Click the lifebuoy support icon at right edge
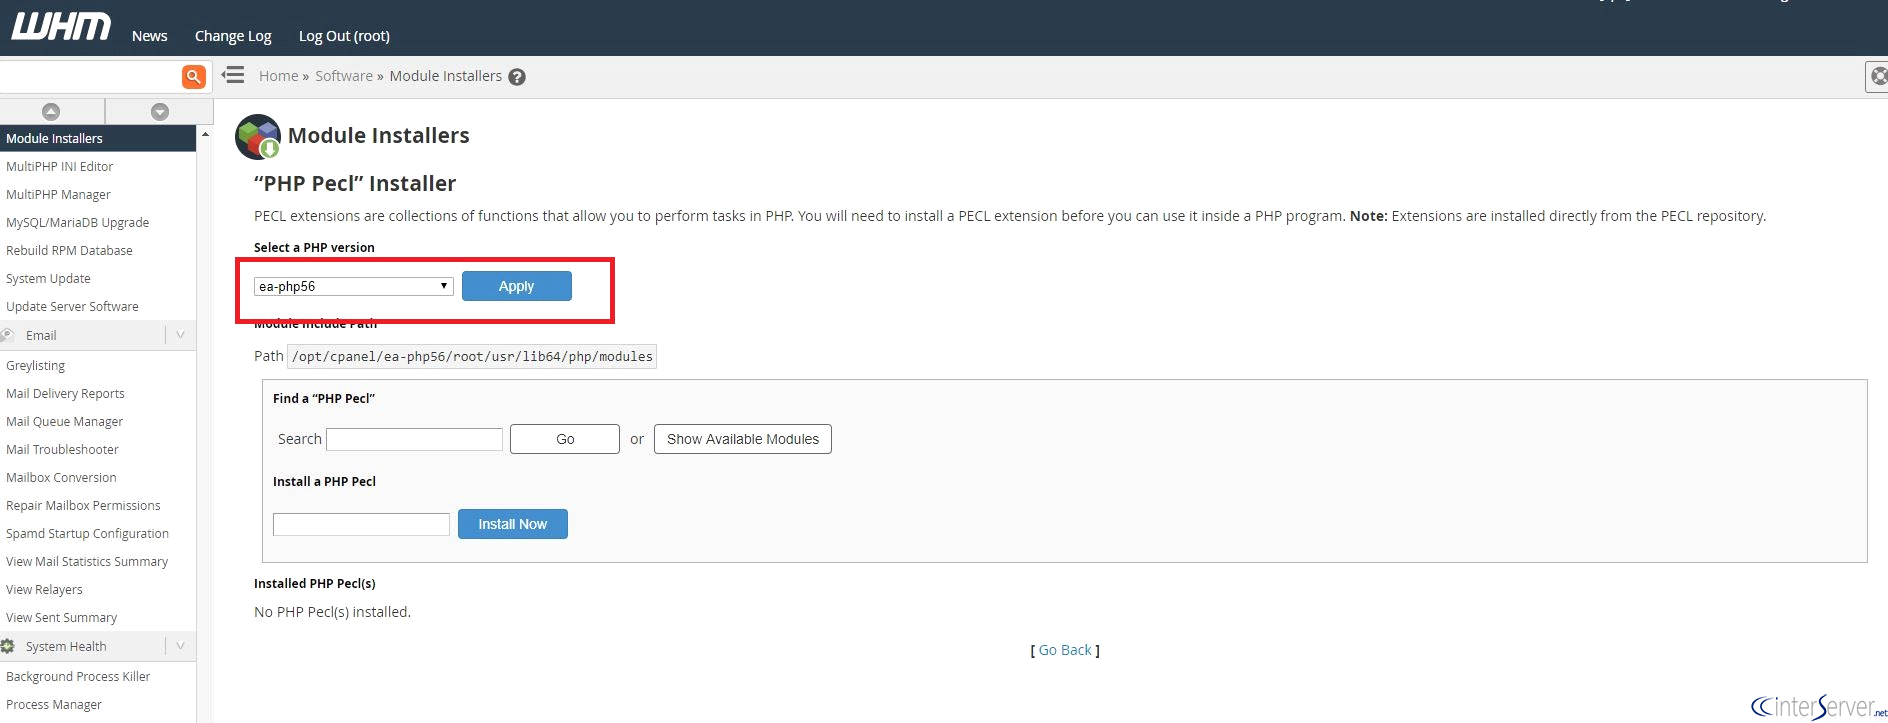This screenshot has height=723, width=1888. pyautogui.click(x=1877, y=76)
